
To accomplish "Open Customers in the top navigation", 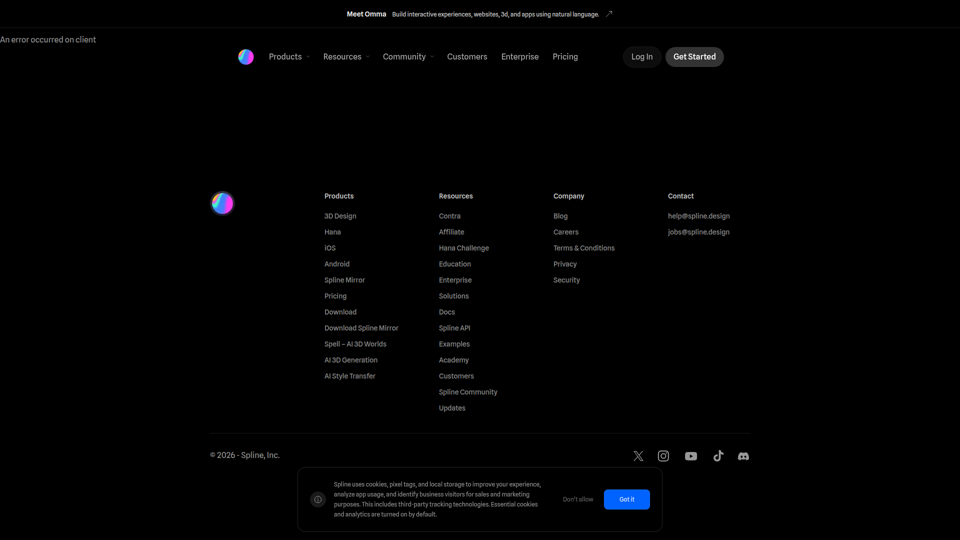I will pos(467,57).
